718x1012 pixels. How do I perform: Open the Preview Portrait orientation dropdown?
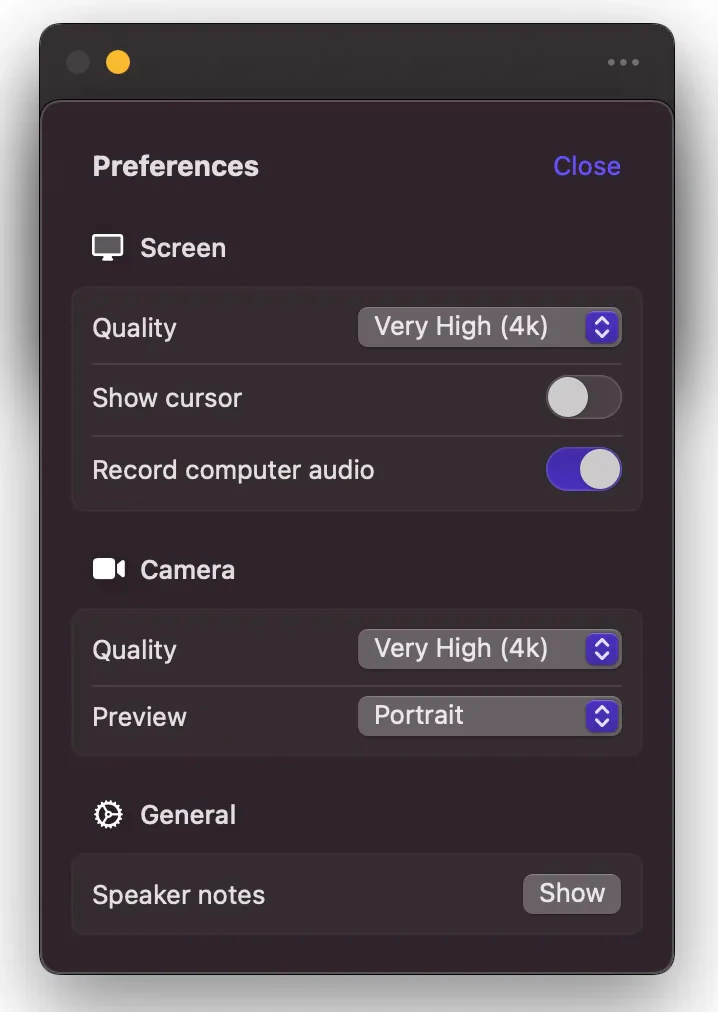[x=489, y=716]
